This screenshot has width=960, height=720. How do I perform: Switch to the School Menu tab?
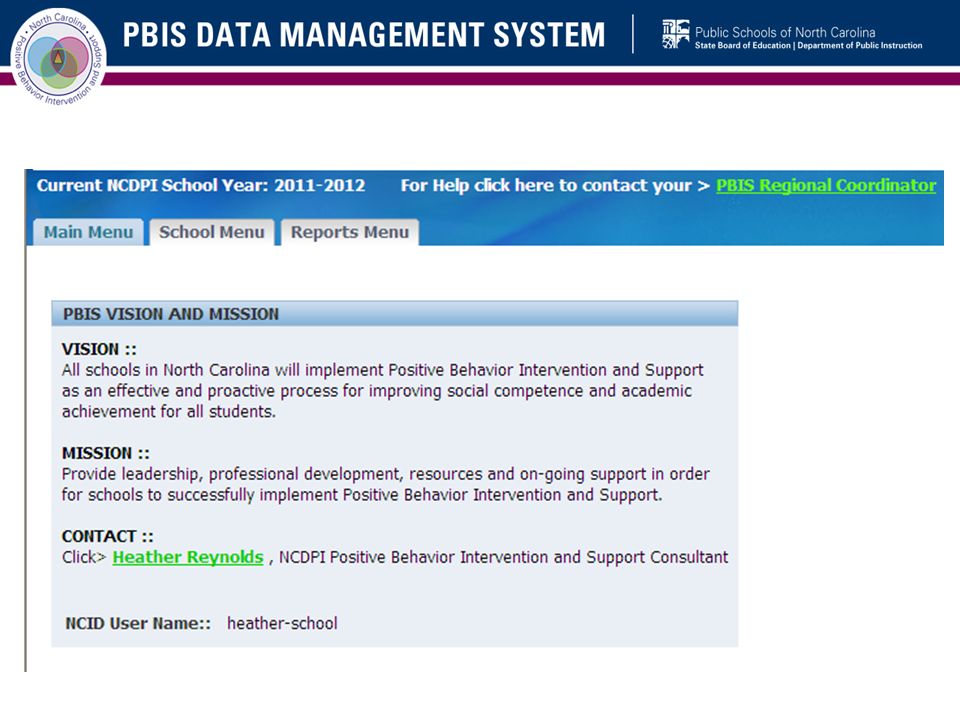point(212,232)
